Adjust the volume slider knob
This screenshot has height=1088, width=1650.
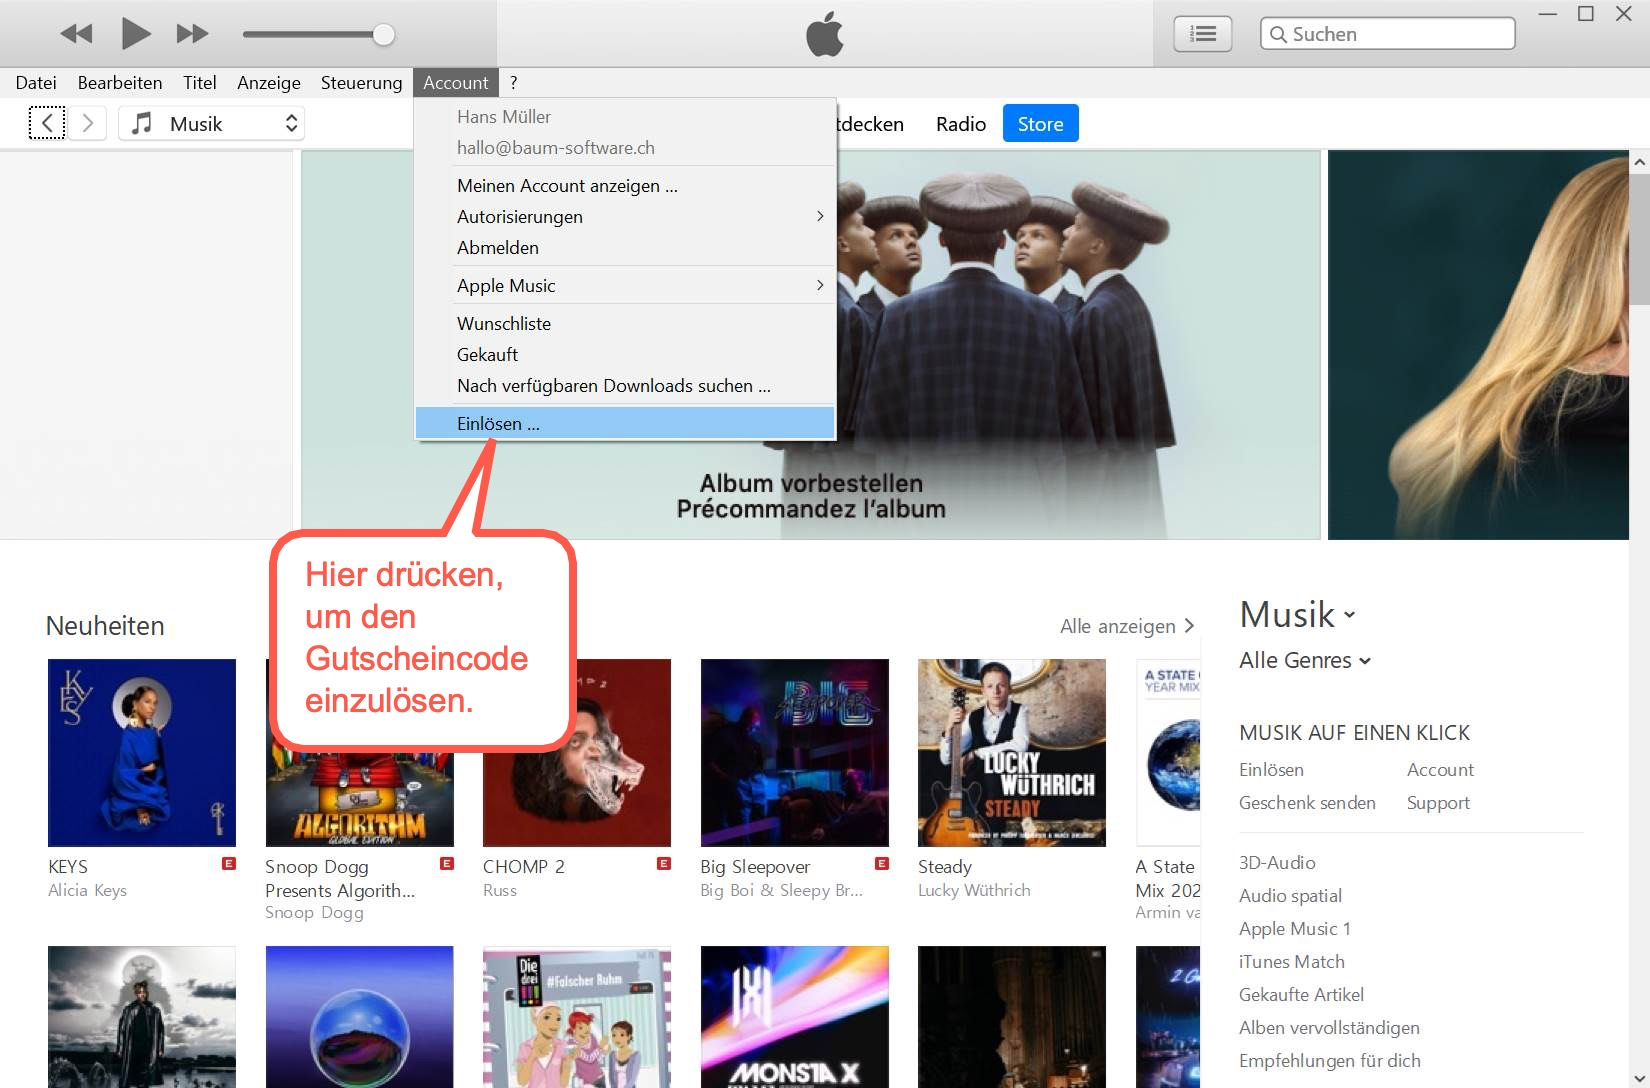(383, 35)
